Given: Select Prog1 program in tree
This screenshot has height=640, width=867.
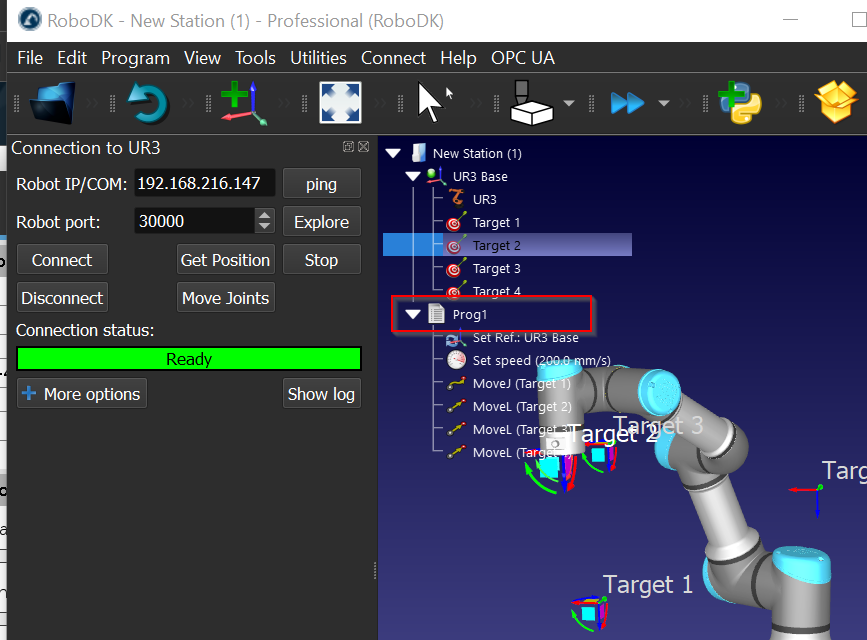Looking at the screenshot, I should [470, 314].
